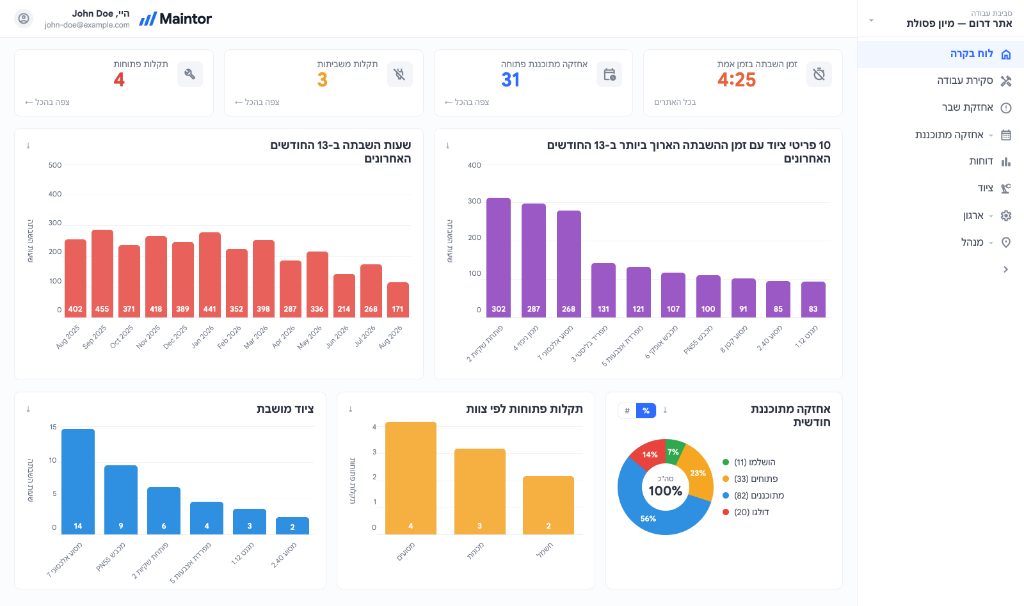
Task: Expand the מנהל submenu chevron
Action: point(991,243)
